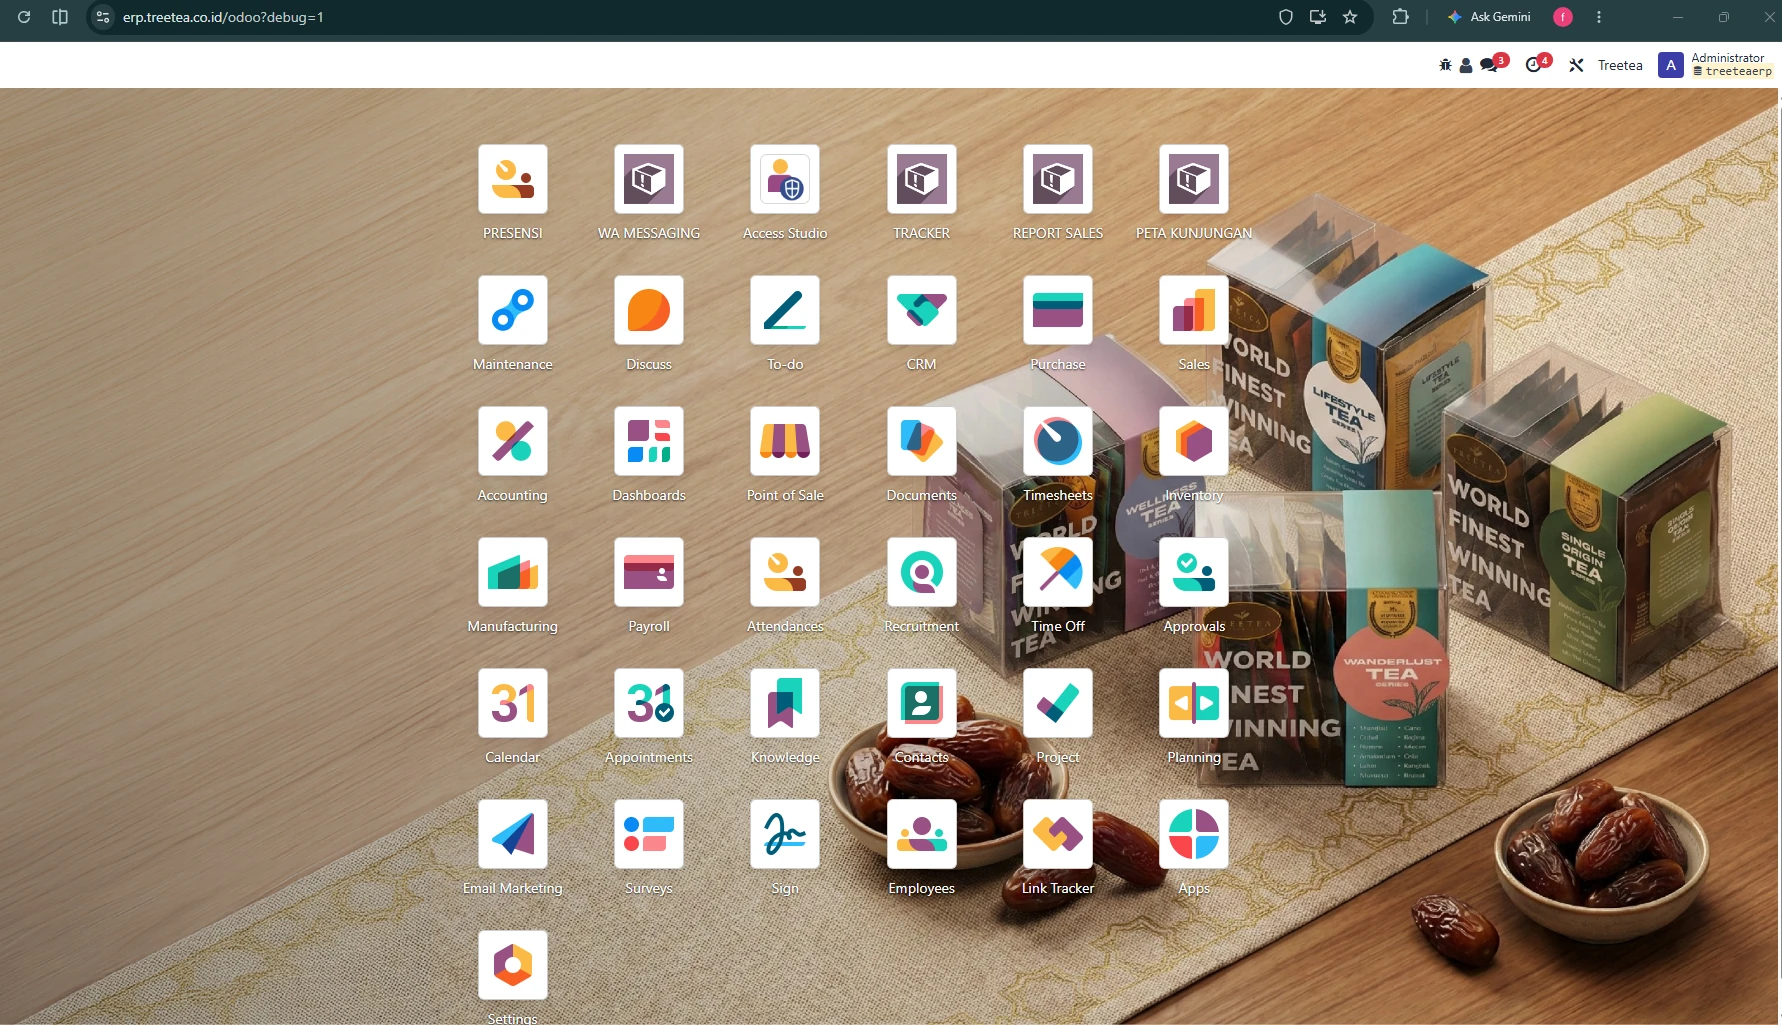Open the Knowledge app
Image resolution: width=1782 pixels, height=1025 pixels.
(785, 703)
